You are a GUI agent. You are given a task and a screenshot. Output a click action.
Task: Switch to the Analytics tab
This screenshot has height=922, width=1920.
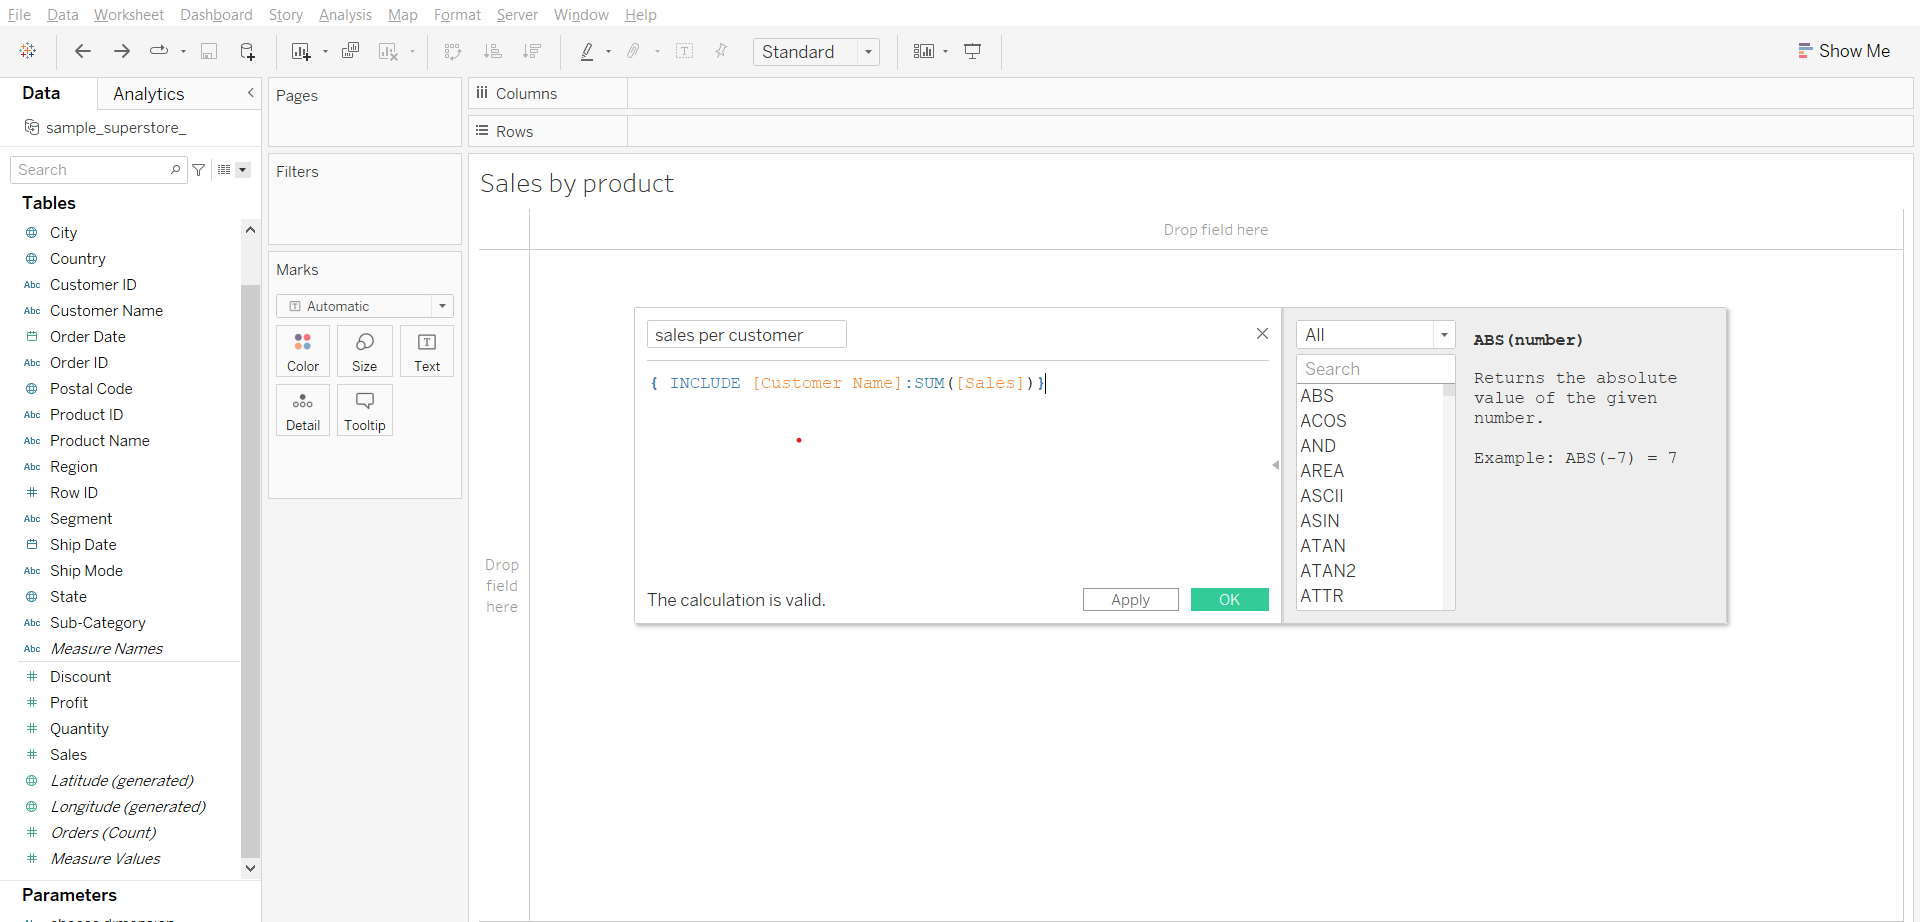[x=149, y=94]
